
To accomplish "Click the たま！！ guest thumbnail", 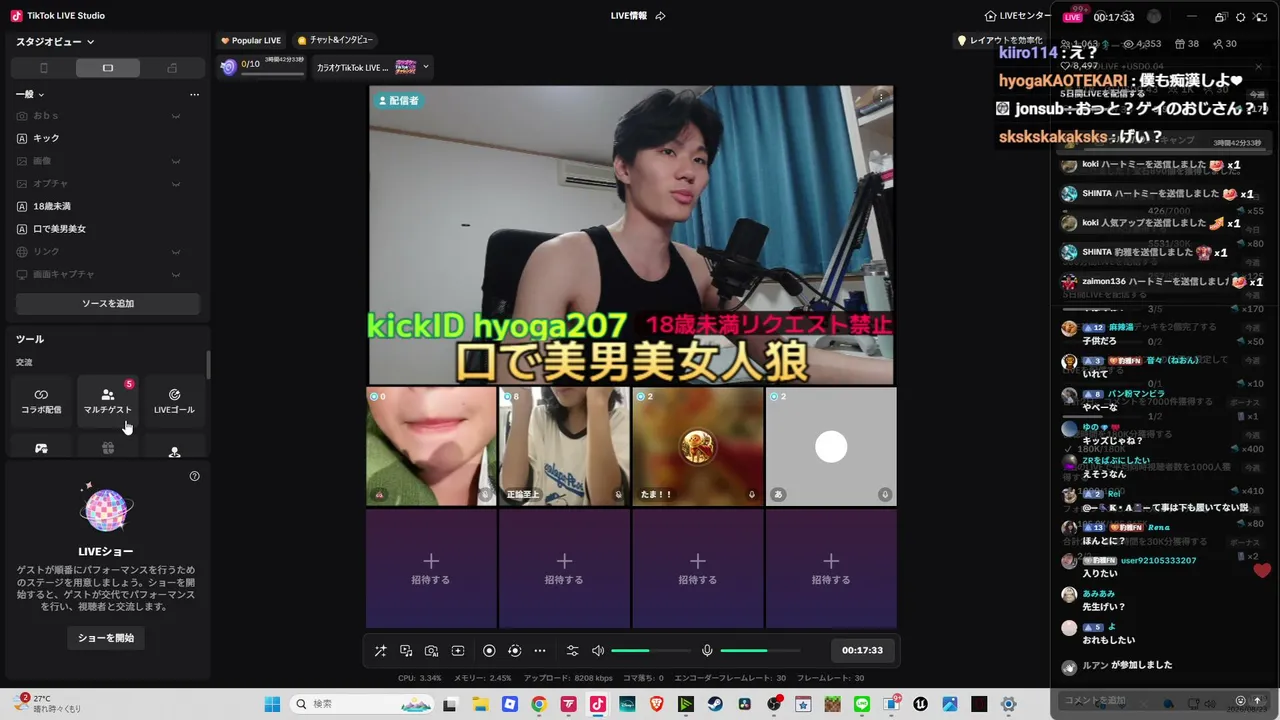I will 698,446.
